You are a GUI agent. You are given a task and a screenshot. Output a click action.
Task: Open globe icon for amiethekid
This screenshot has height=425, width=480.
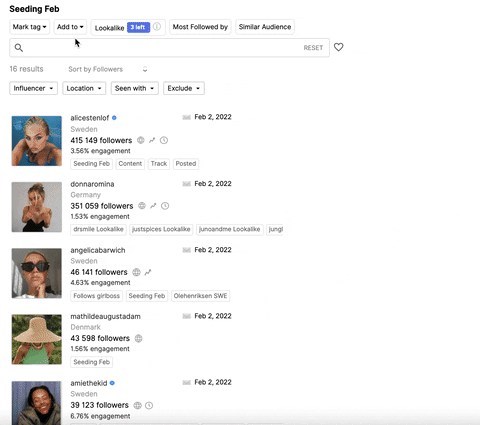tap(137, 405)
